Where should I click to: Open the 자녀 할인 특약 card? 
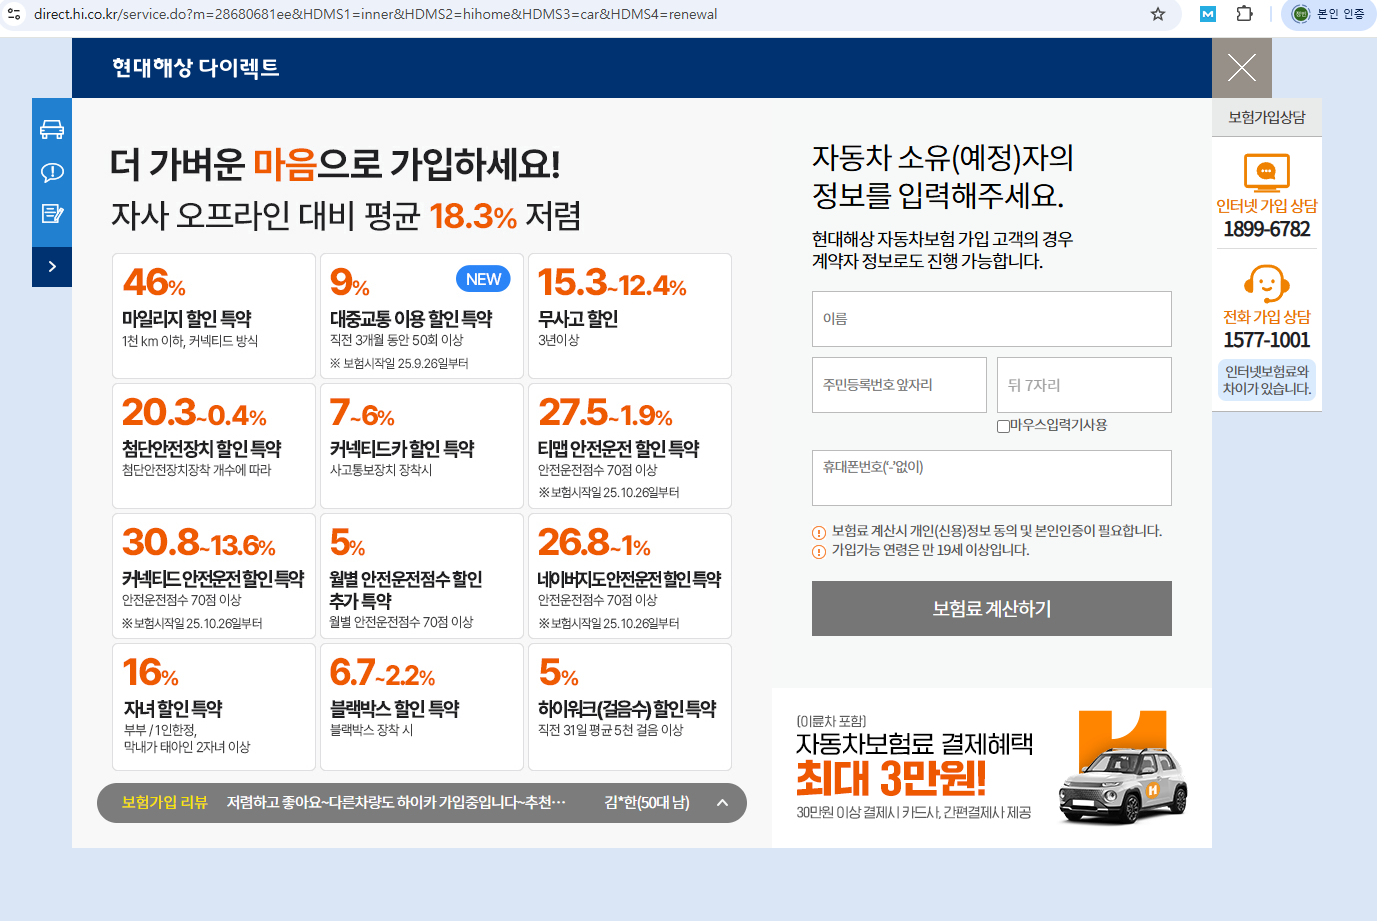pyautogui.click(x=214, y=707)
